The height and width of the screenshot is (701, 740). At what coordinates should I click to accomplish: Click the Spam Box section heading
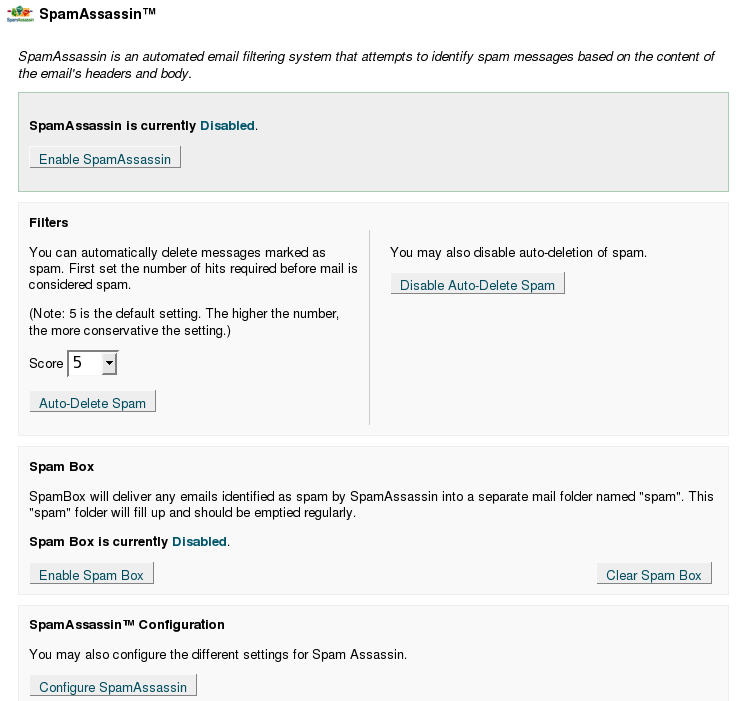click(x=62, y=467)
